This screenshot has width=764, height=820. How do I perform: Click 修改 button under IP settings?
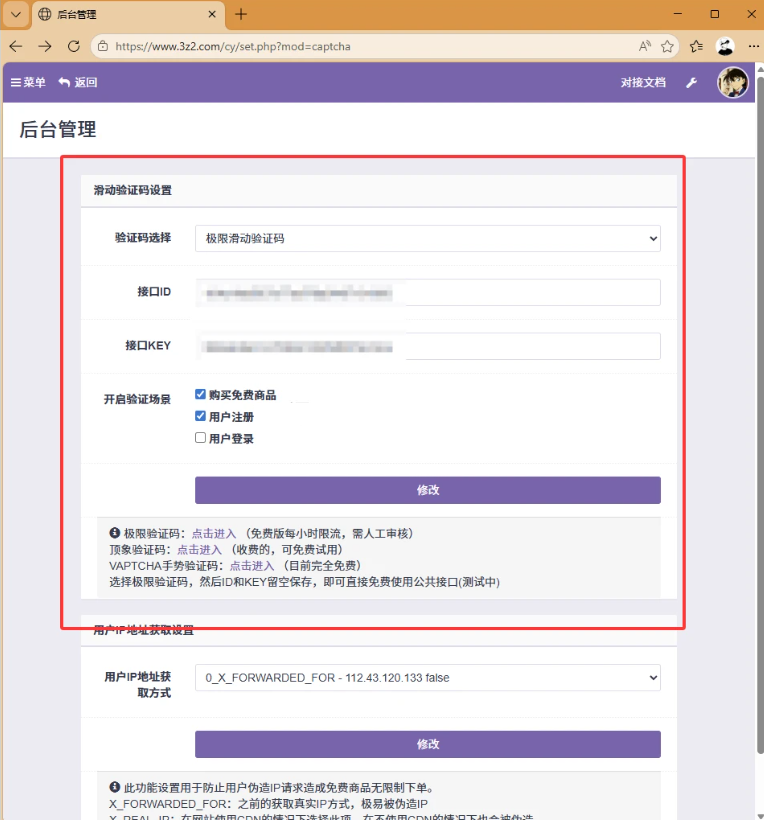[x=428, y=744]
